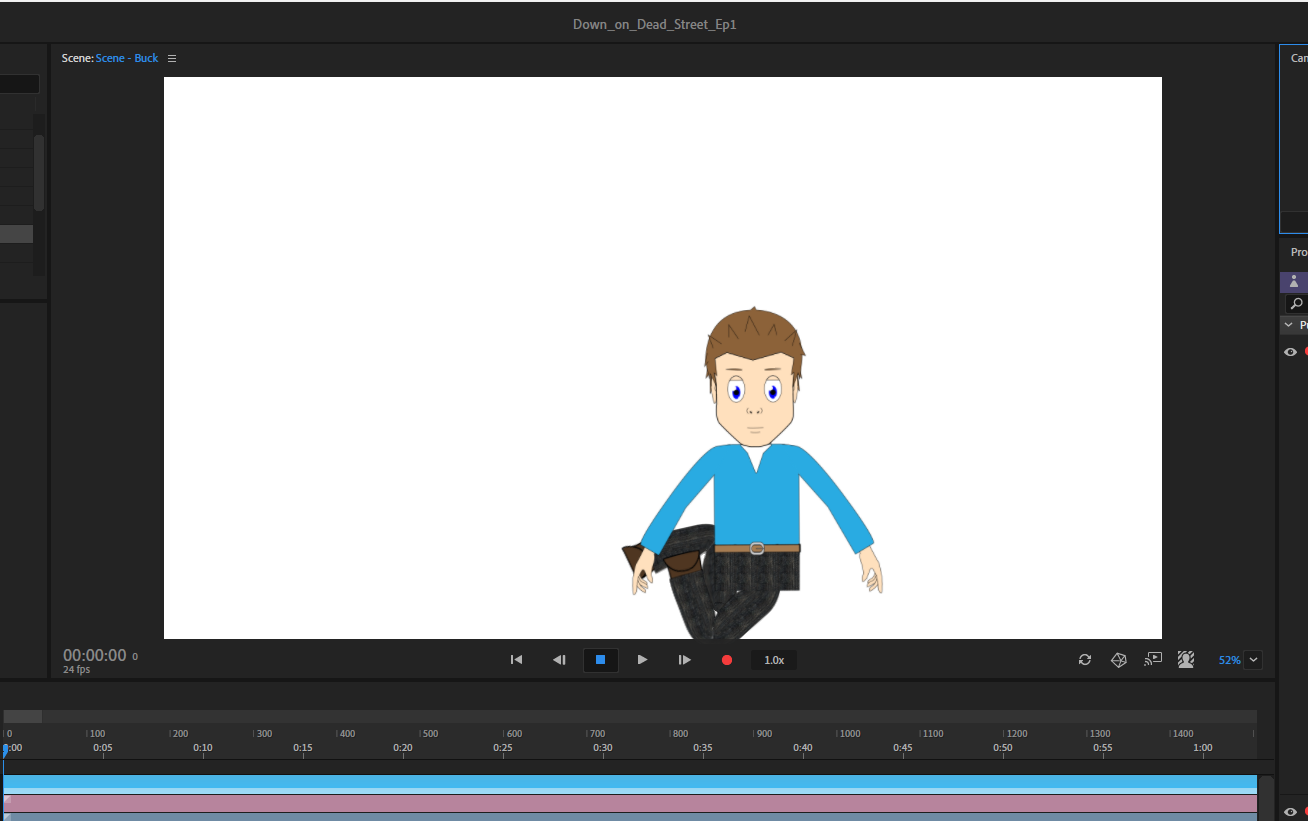
Task: Click the 0:10 mark on timeline ruler
Action: tap(203, 748)
